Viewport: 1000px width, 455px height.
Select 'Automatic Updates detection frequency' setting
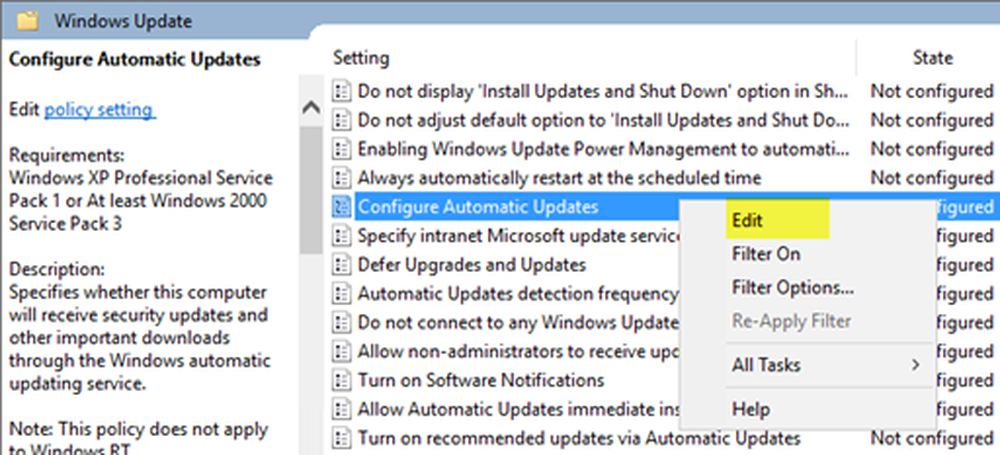(517, 294)
